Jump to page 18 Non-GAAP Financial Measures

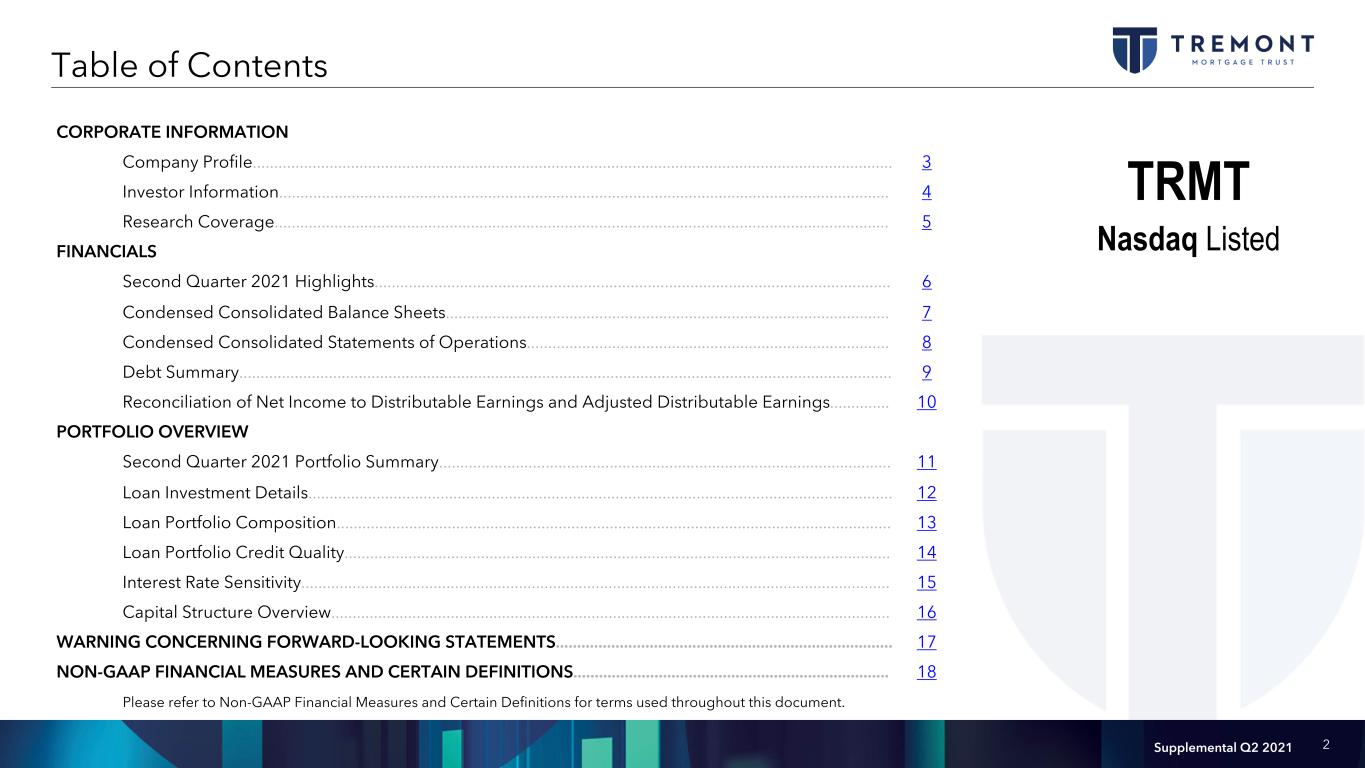926,672
